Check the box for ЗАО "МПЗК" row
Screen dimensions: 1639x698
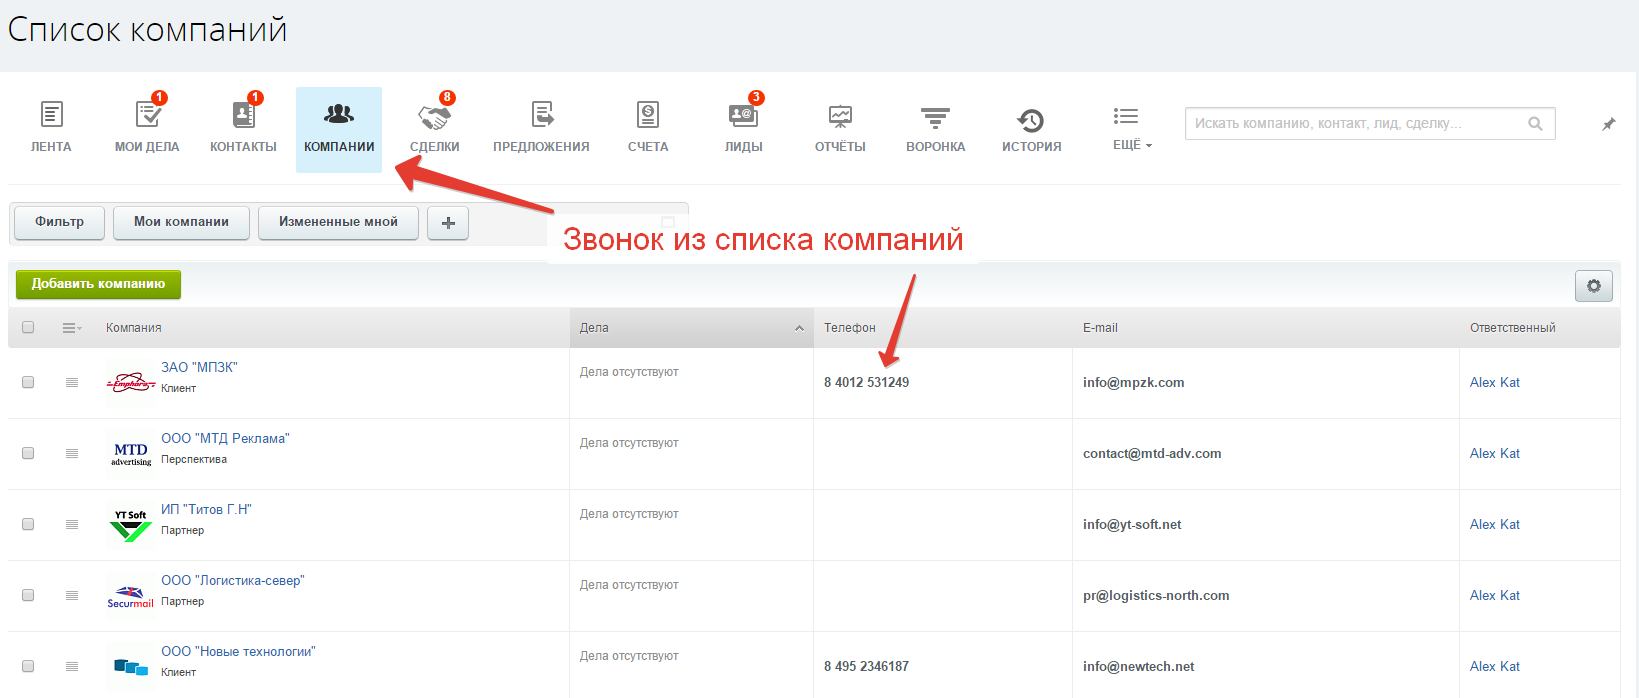28,382
